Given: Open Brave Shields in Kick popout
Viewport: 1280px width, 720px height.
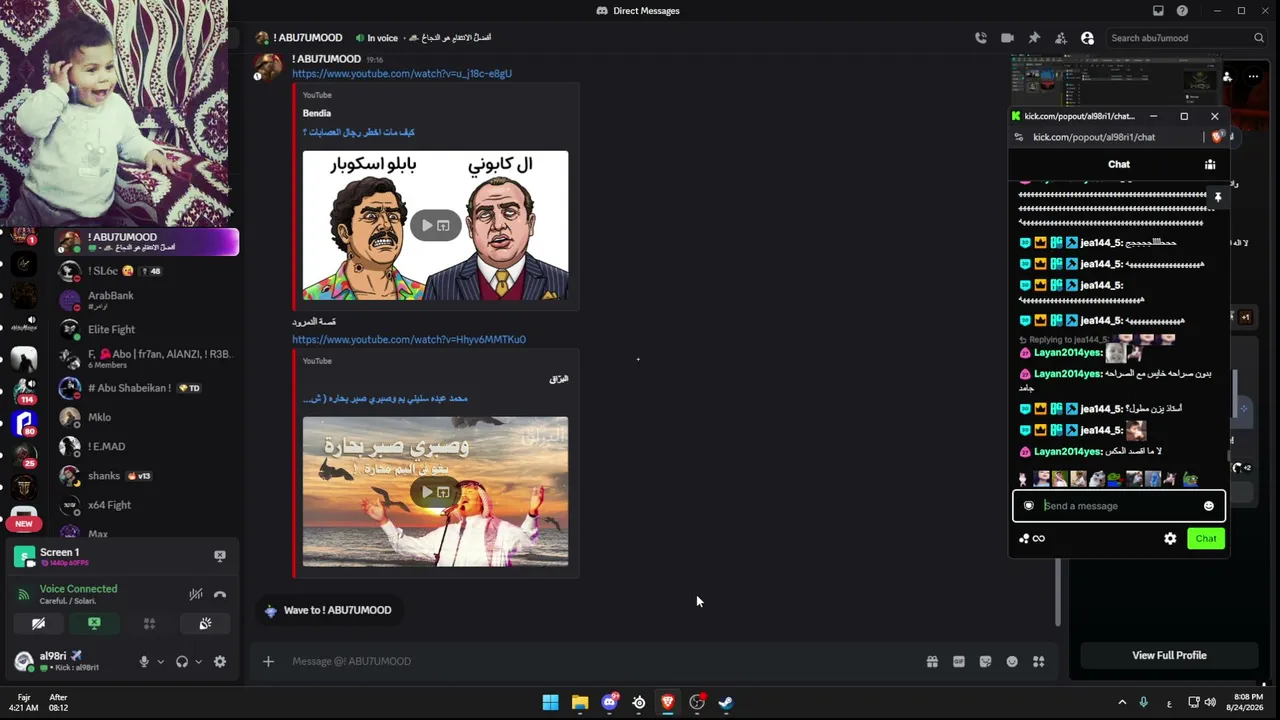Looking at the screenshot, I should 1216,137.
